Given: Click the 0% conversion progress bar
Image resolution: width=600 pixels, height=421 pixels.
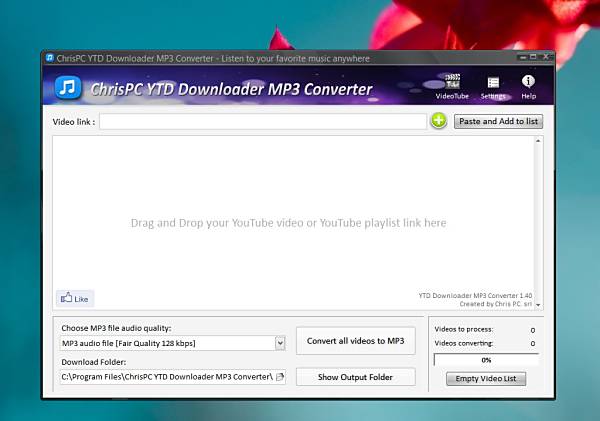Looking at the screenshot, I should pyautogui.click(x=486, y=360).
